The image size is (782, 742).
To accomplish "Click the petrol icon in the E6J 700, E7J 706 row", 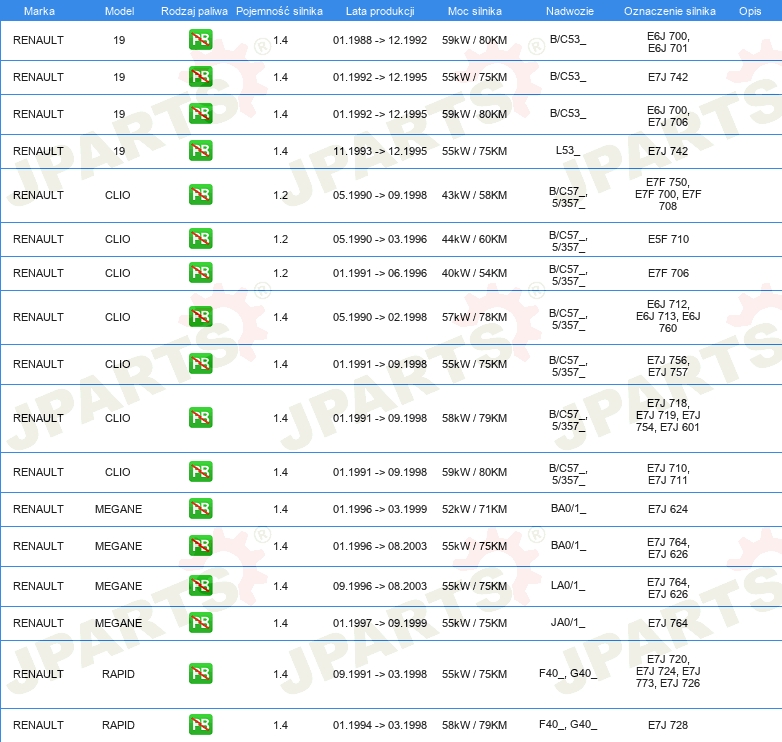I will click(200, 114).
